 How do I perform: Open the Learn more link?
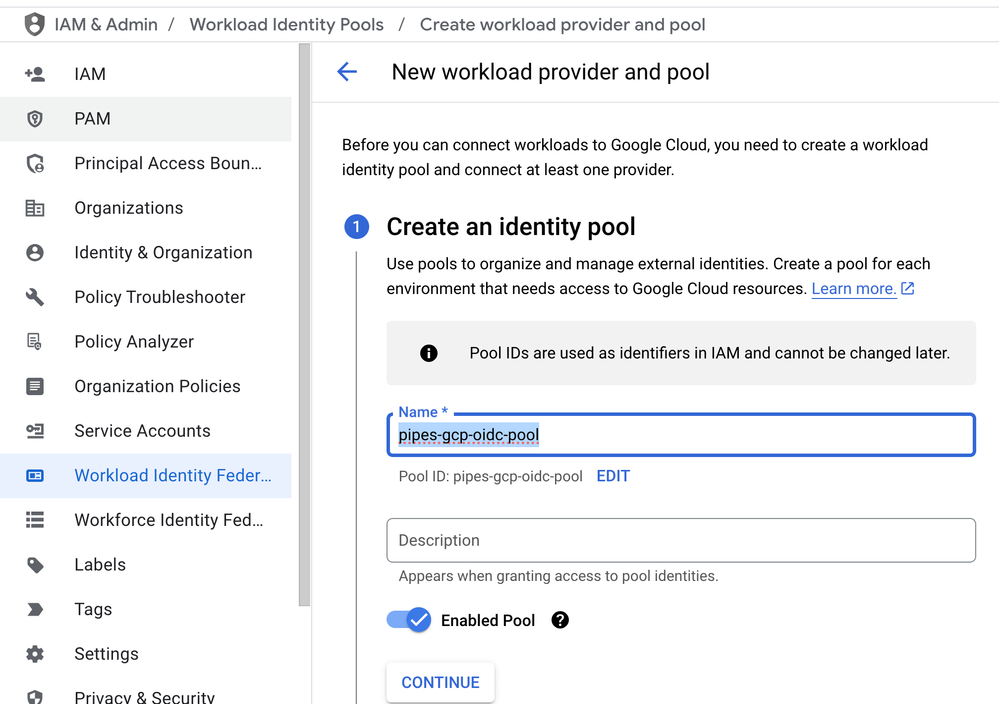[x=854, y=289]
